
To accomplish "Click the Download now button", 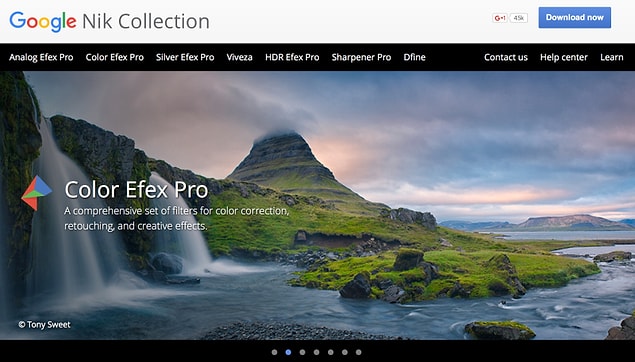I will pyautogui.click(x=575, y=17).
